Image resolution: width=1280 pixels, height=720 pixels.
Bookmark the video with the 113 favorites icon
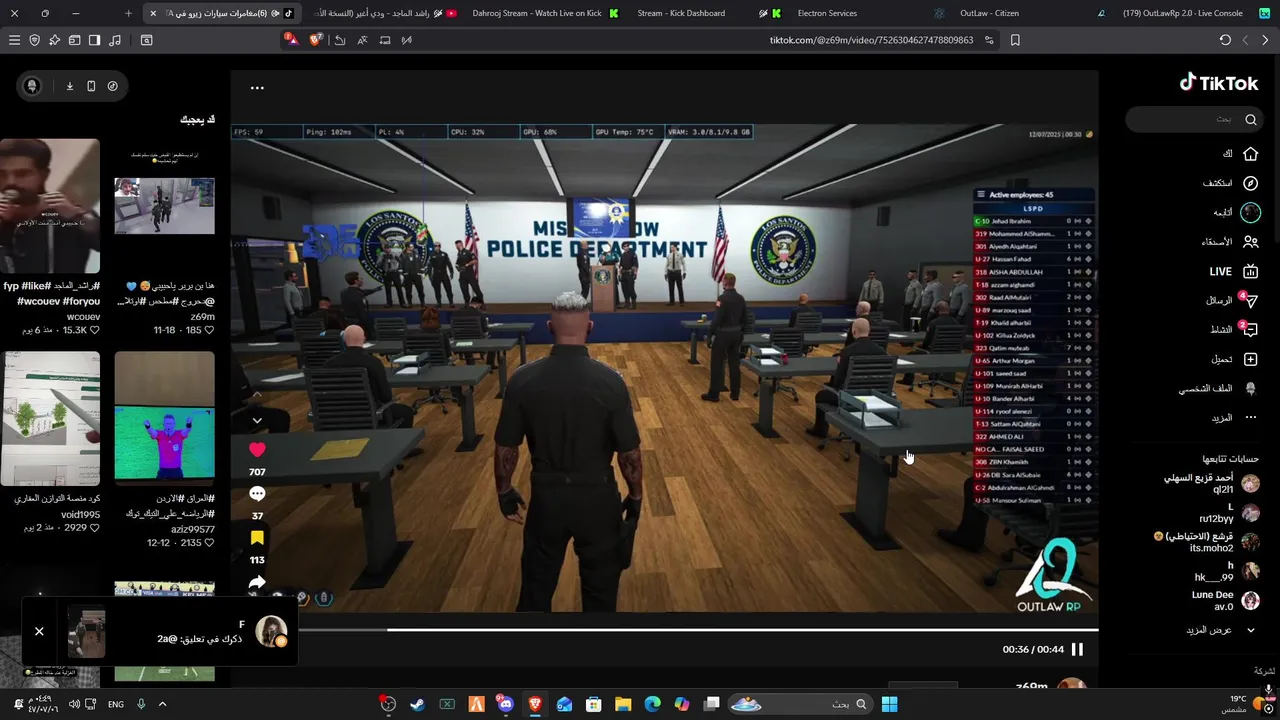pos(257,538)
